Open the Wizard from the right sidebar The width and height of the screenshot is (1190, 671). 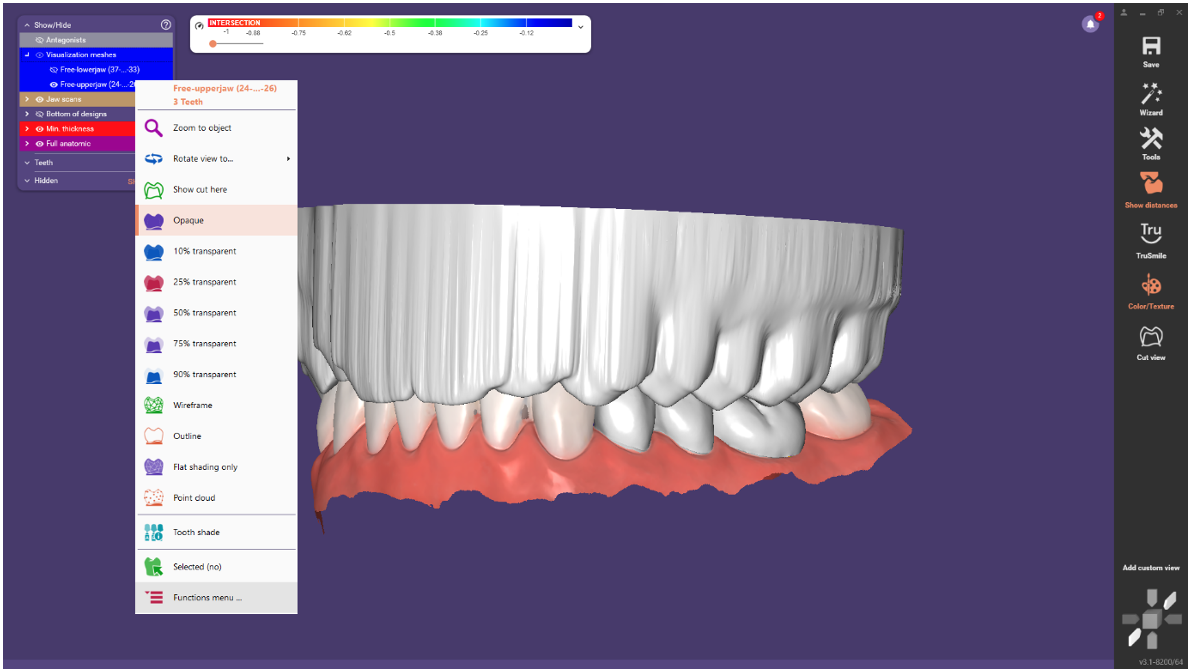pyautogui.click(x=1150, y=94)
